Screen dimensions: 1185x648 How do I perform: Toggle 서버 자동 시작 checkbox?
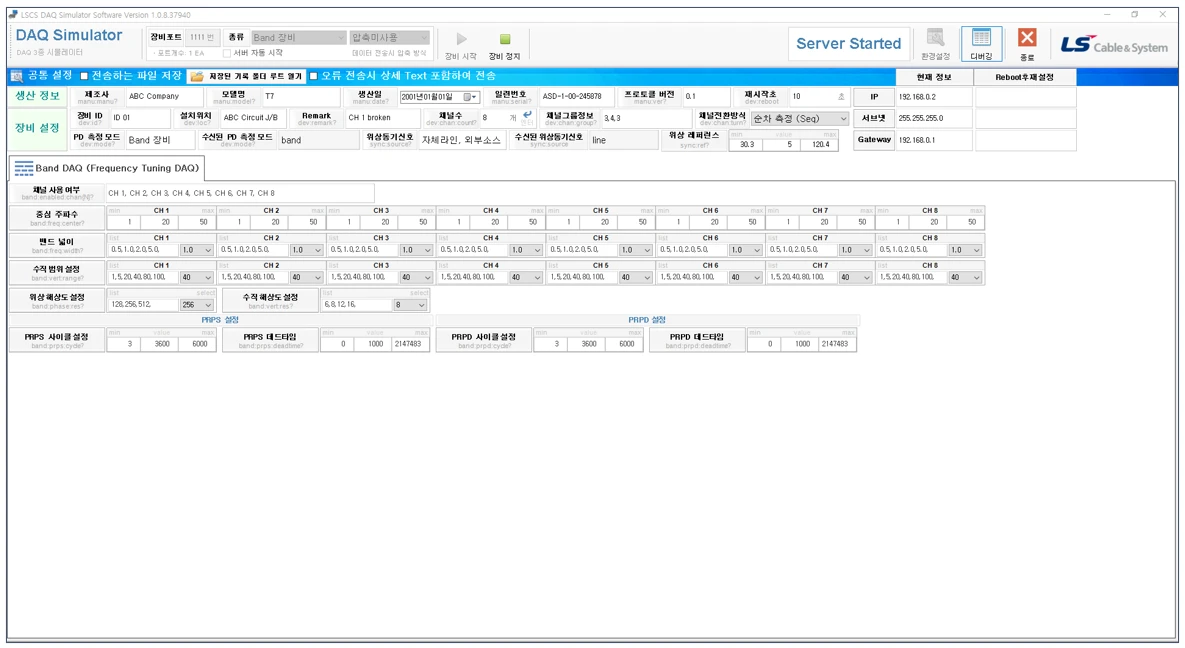(227, 53)
